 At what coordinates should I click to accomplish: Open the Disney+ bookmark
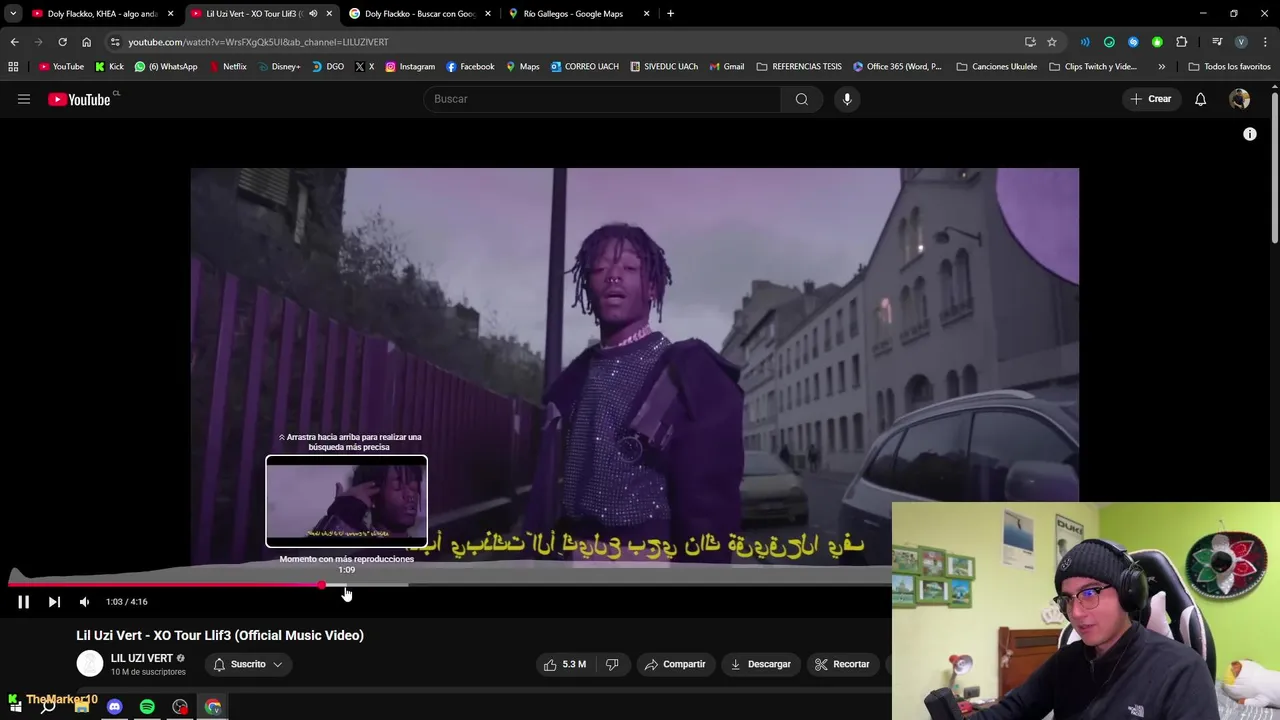pos(278,67)
